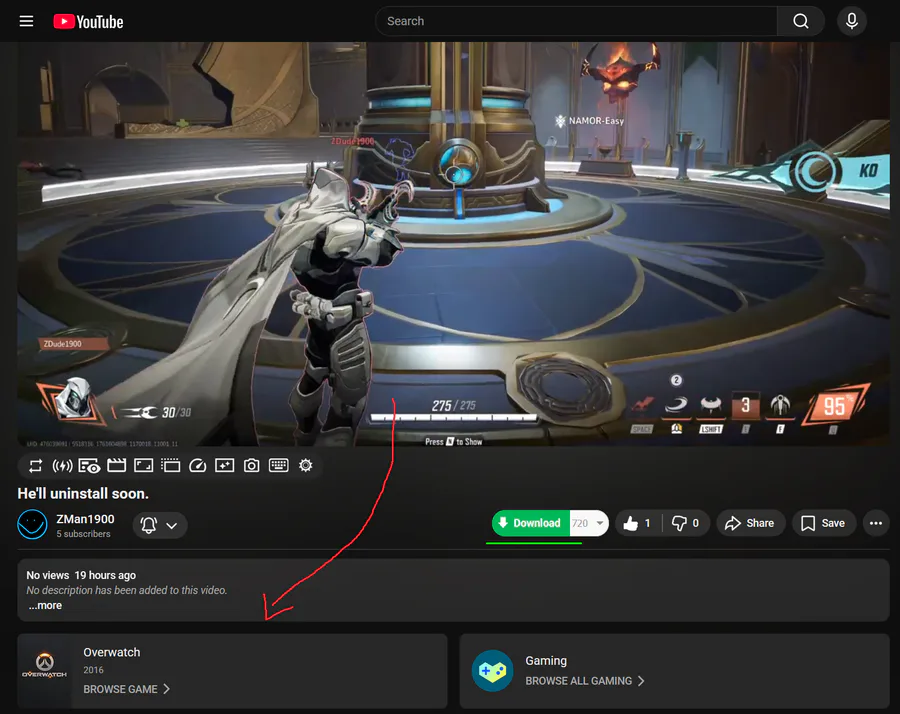Click the resize player frame icon
The width and height of the screenshot is (900, 714).
tap(143, 465)
